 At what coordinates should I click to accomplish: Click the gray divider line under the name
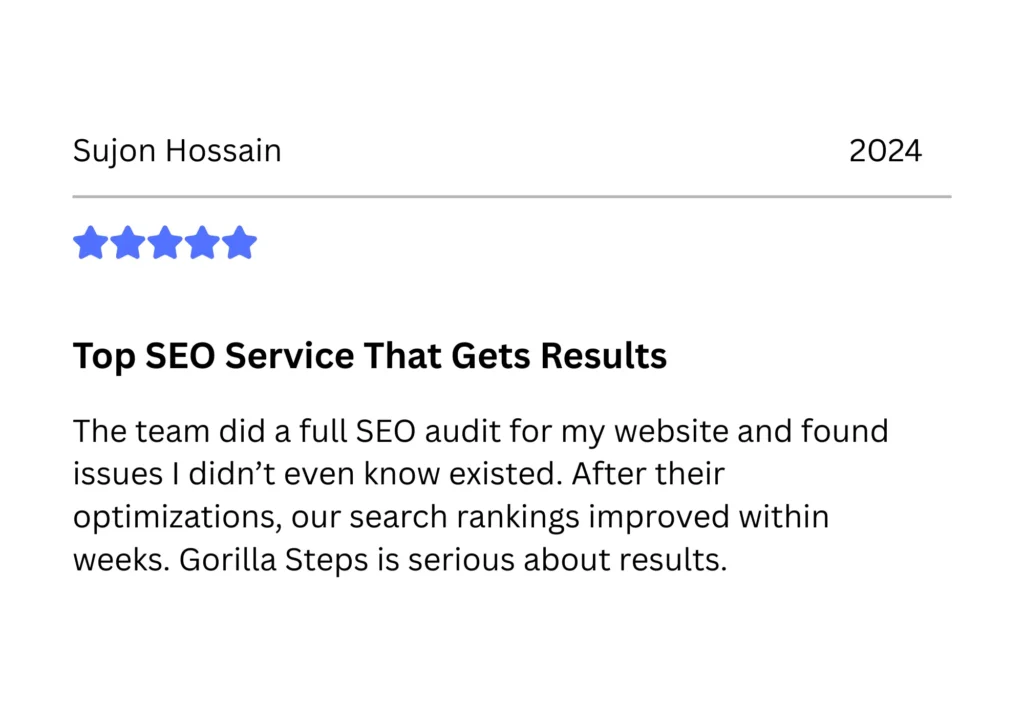(512, 196)
